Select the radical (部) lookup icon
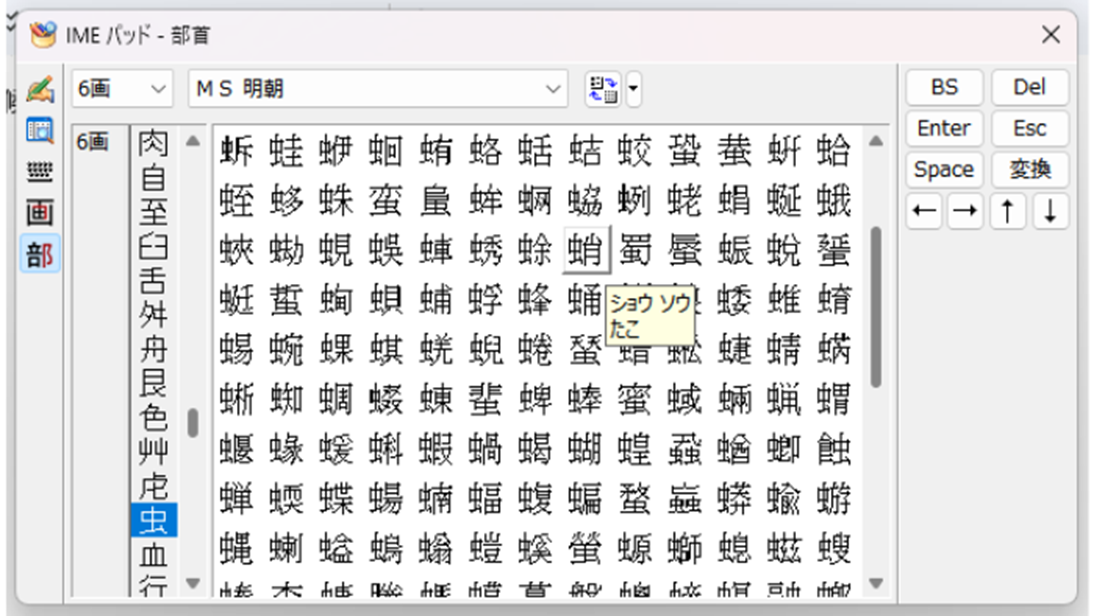 pos(40,254)
